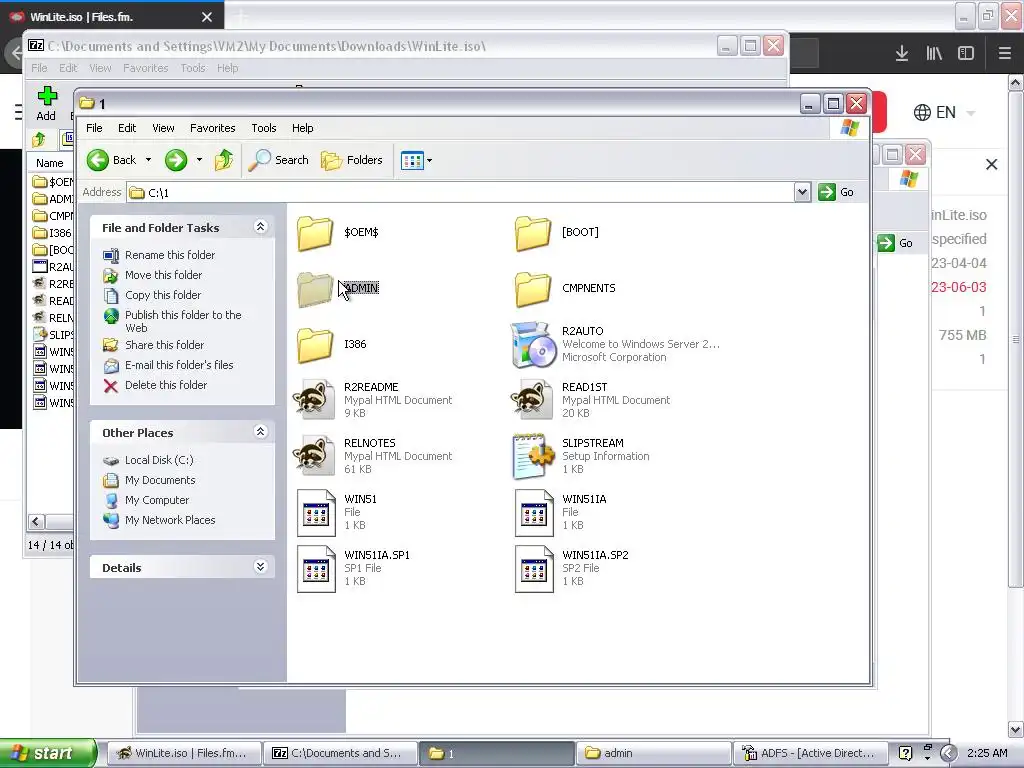1024x768 pixels.
Task: Expand the Address bar dropdown
Action: pyautogui.click(x=803, y=192)
